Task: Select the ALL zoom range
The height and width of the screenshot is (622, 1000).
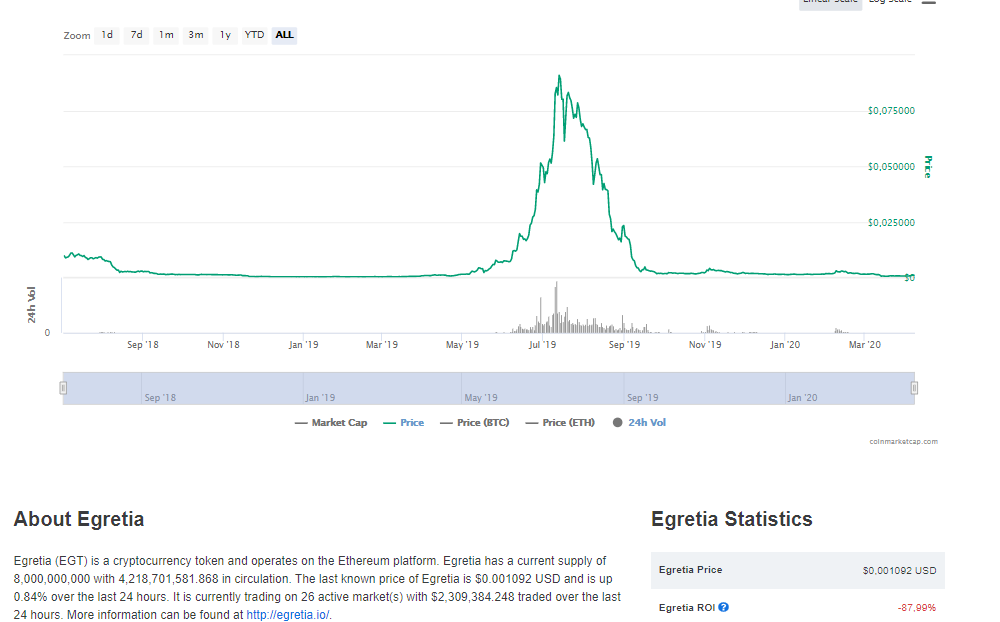Action: click(x=284, y=35)
